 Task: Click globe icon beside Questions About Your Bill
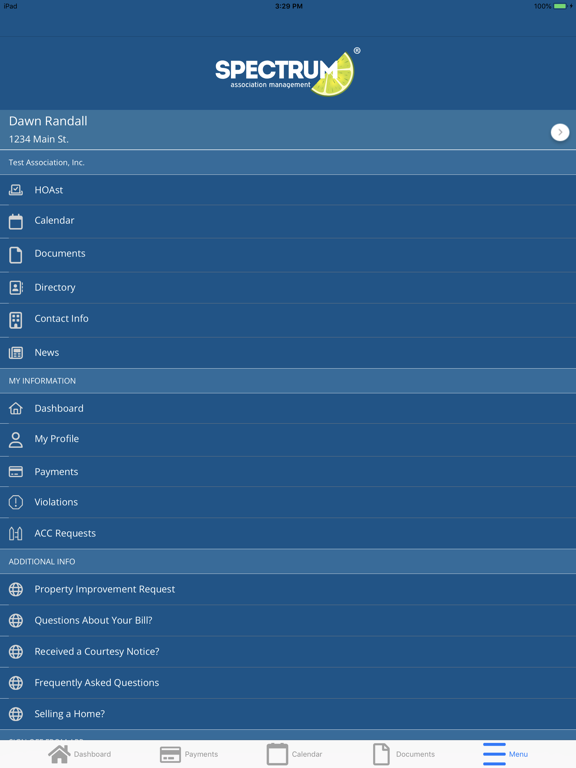16,621
